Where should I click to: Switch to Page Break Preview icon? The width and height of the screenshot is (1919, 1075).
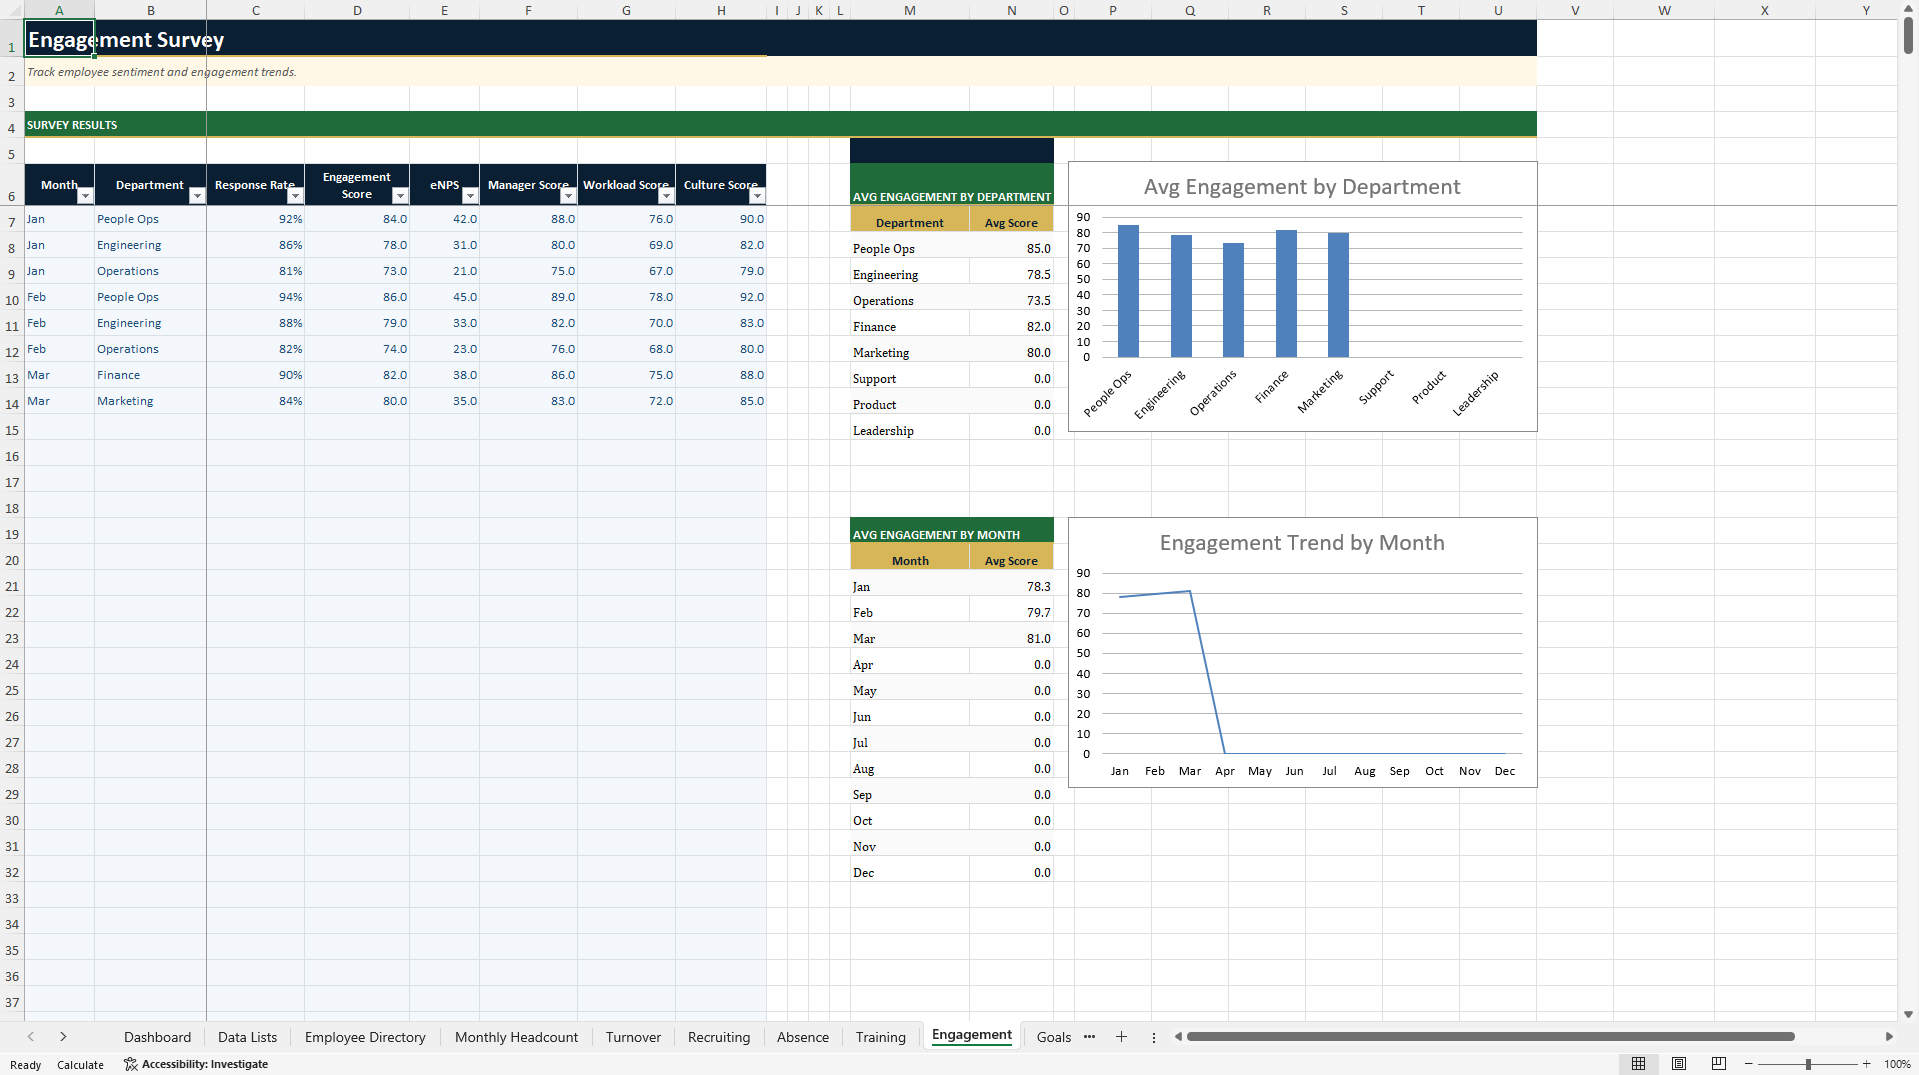[1719, 1064]
